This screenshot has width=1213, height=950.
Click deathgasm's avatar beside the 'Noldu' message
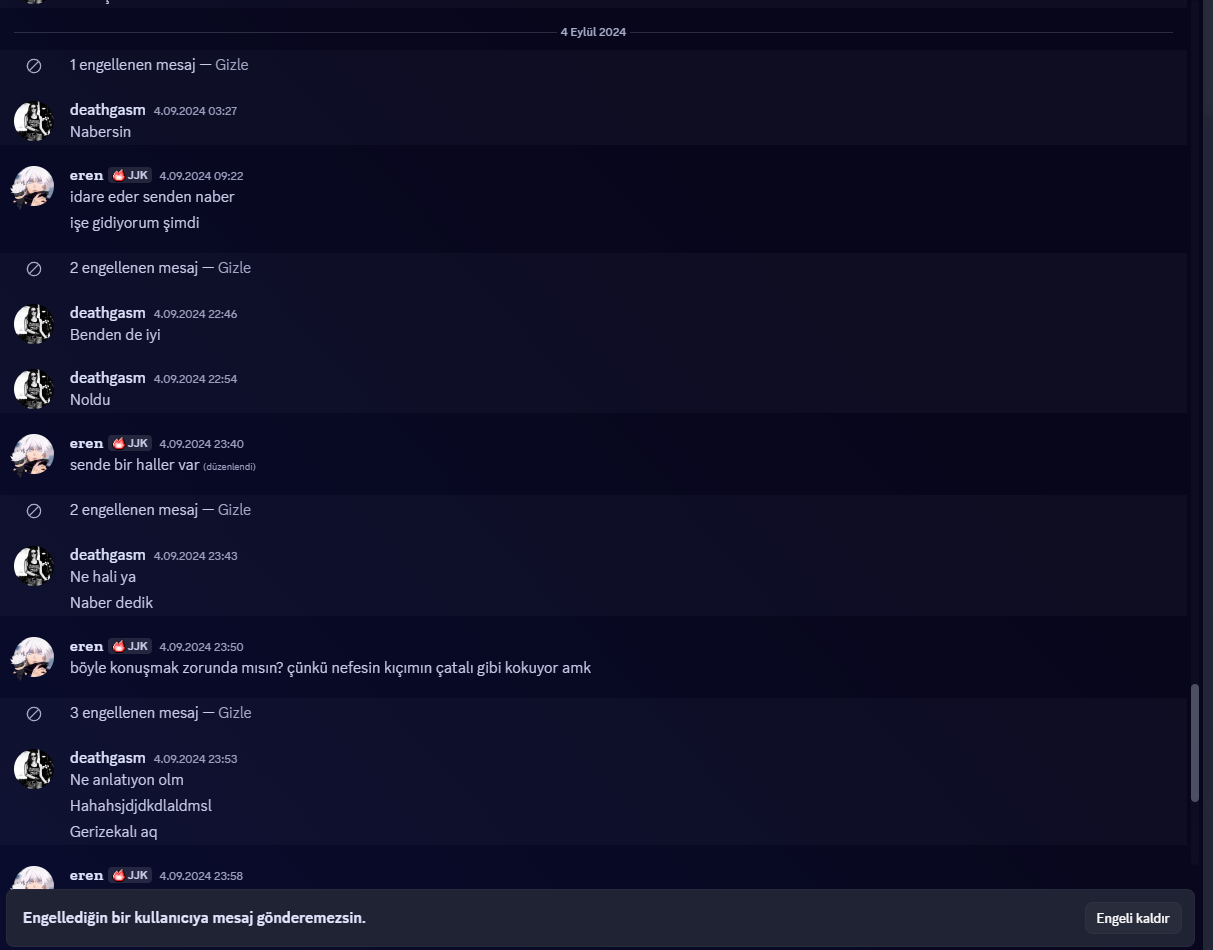pos(33,389)
